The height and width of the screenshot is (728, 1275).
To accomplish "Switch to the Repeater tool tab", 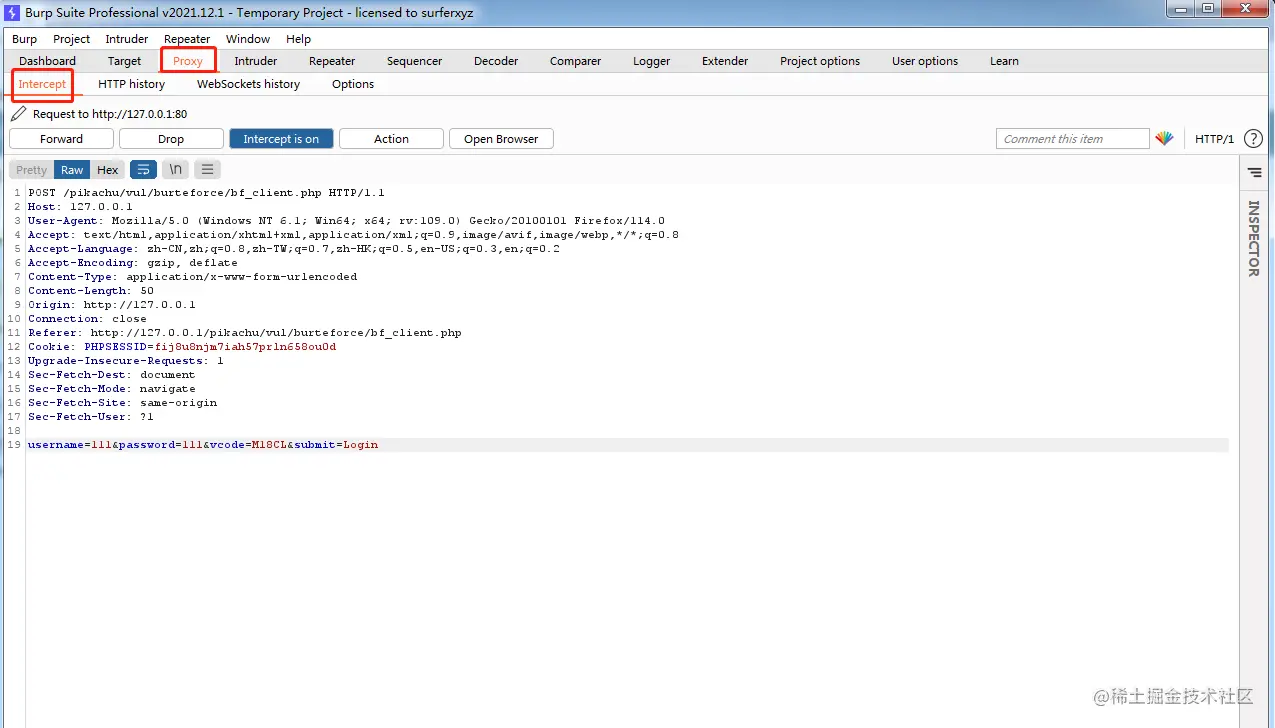I will 332,61.
